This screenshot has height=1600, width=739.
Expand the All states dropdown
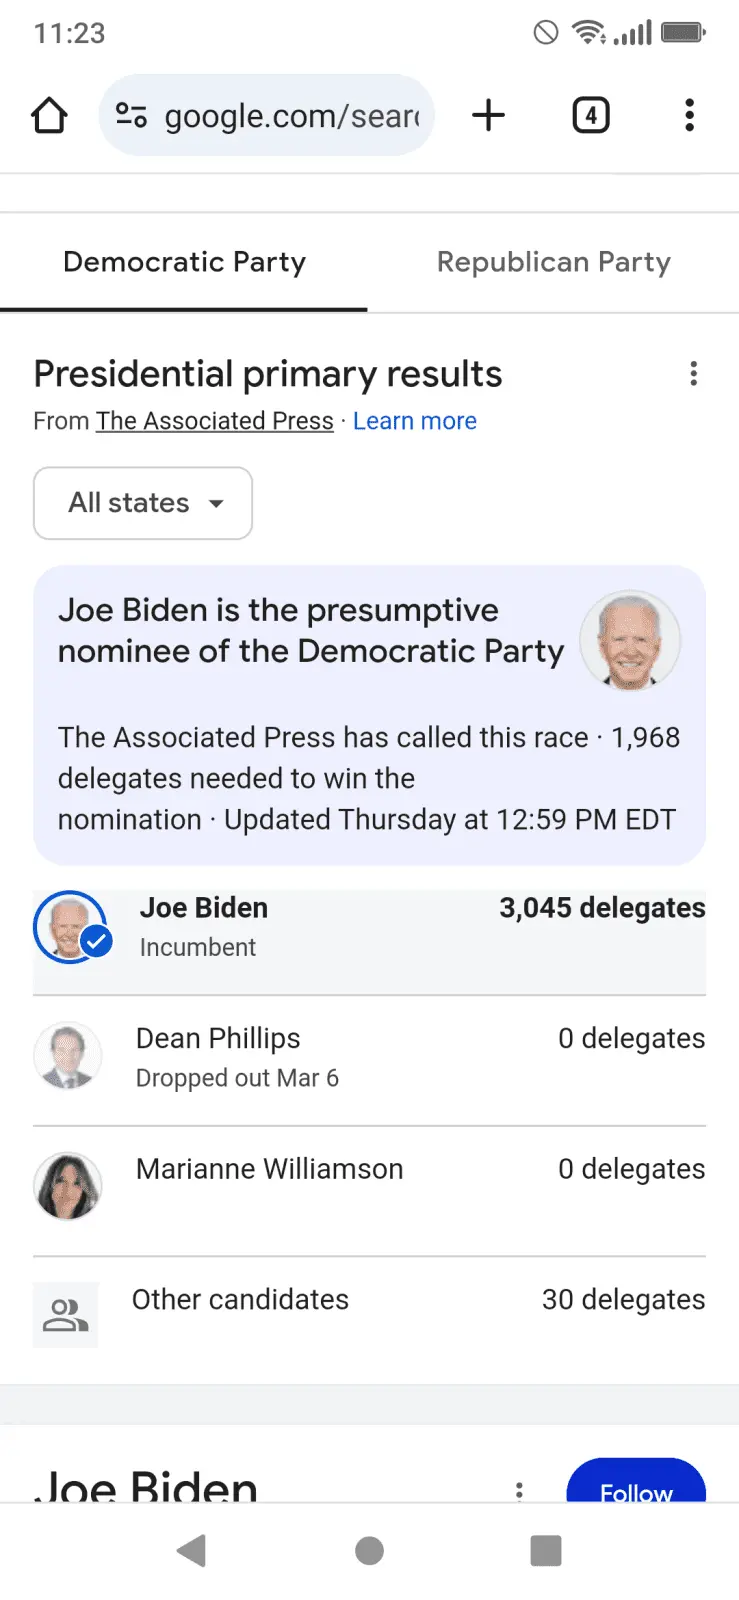click(143, 503)
